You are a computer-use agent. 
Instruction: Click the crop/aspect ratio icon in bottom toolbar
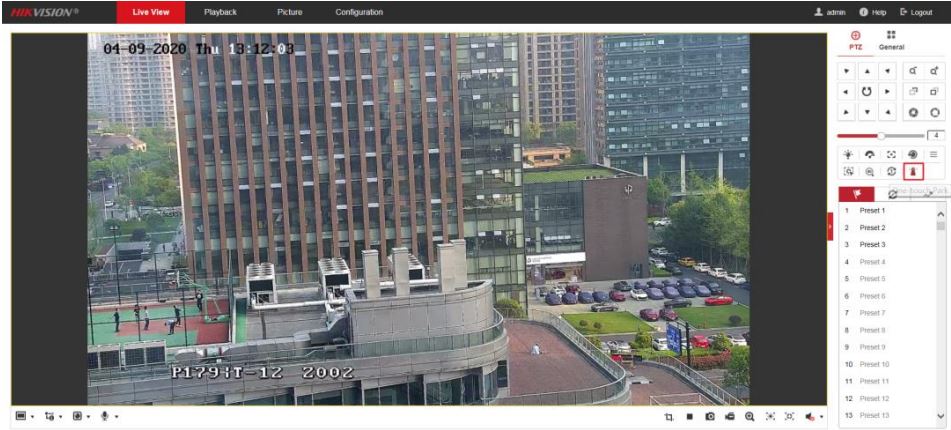669,417
